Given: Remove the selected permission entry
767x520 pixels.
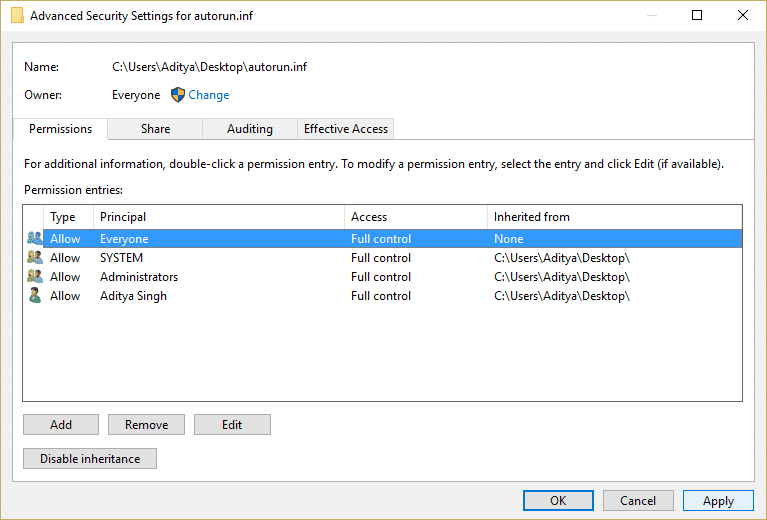Looking at the screenshot, I should click(x=146, y=425).
